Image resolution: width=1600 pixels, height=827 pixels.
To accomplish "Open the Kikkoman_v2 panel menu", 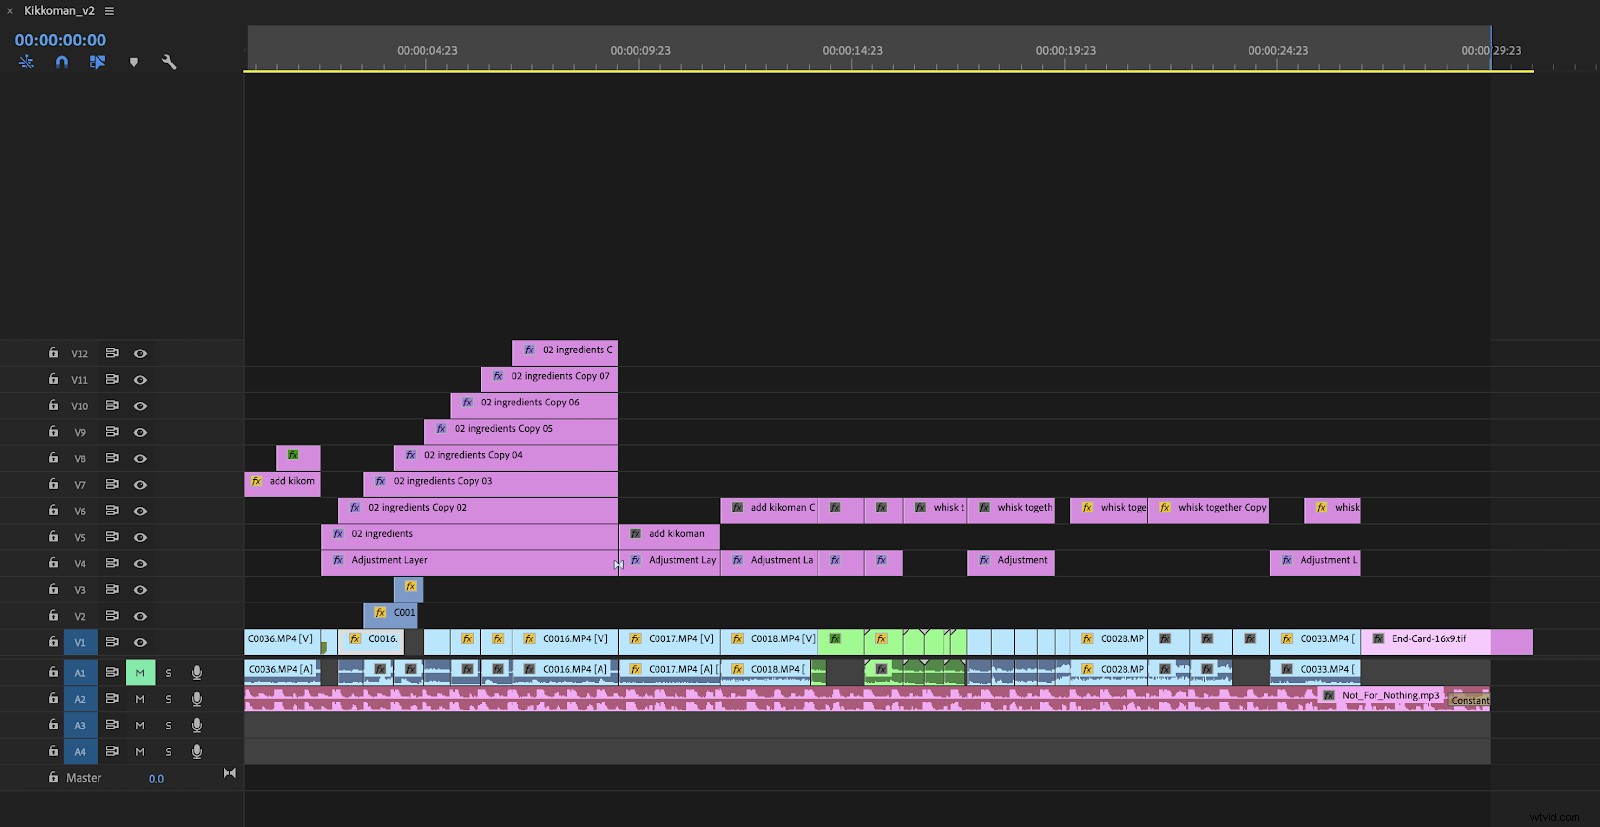I will click(109, 11).
